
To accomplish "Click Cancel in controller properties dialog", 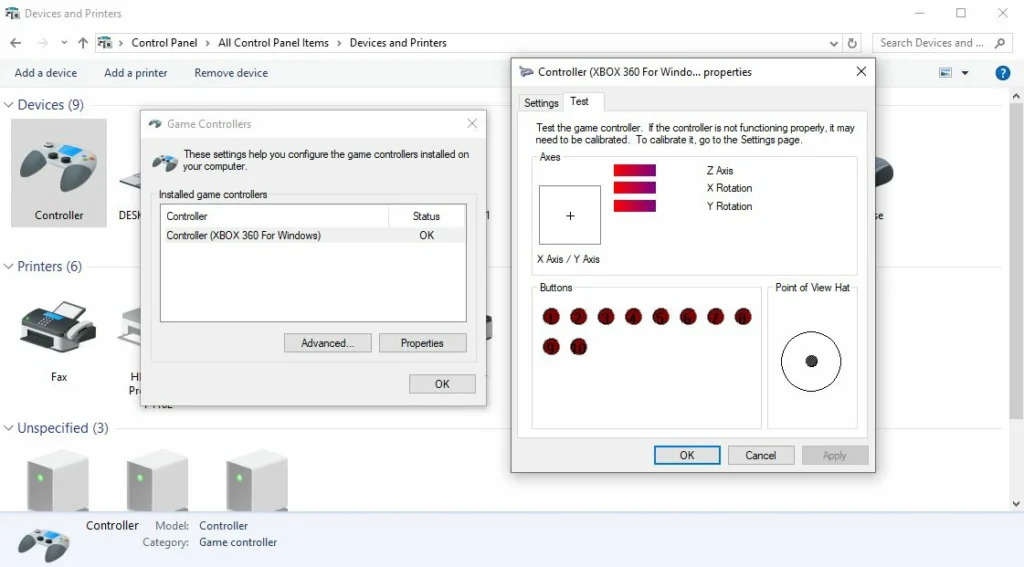I will (761, 455).
